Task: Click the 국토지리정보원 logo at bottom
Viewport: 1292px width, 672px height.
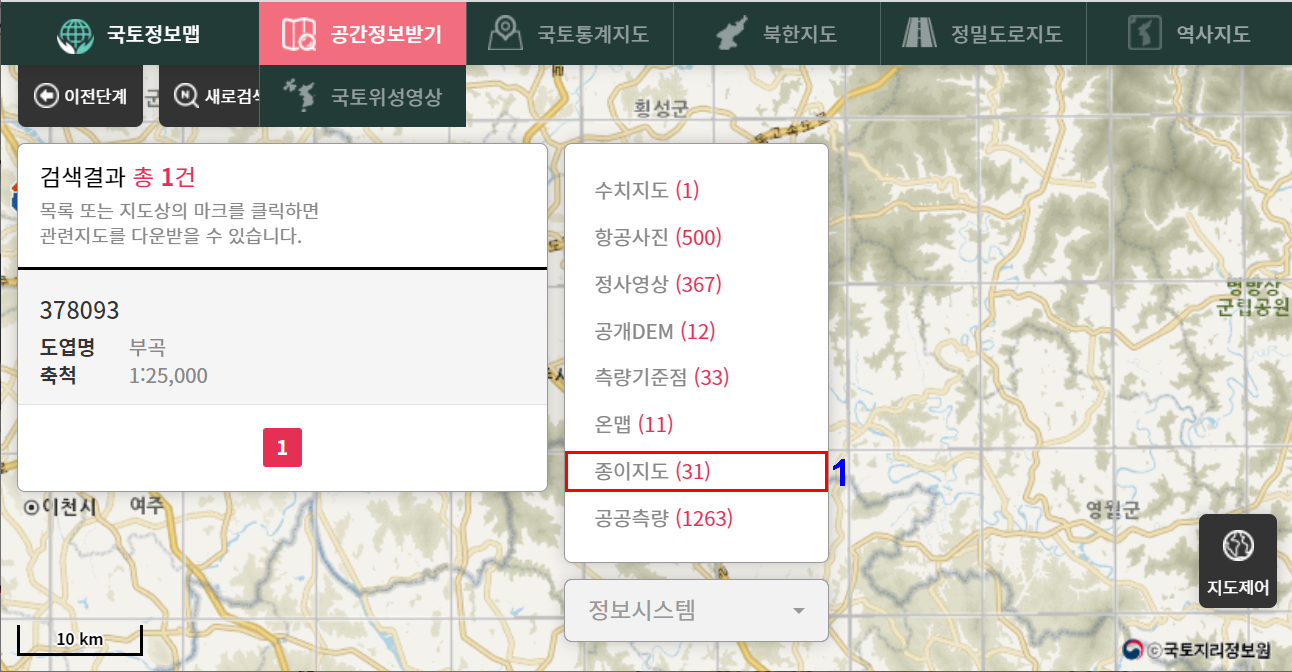Action: pyautogui.click(x=1196, y=650)
